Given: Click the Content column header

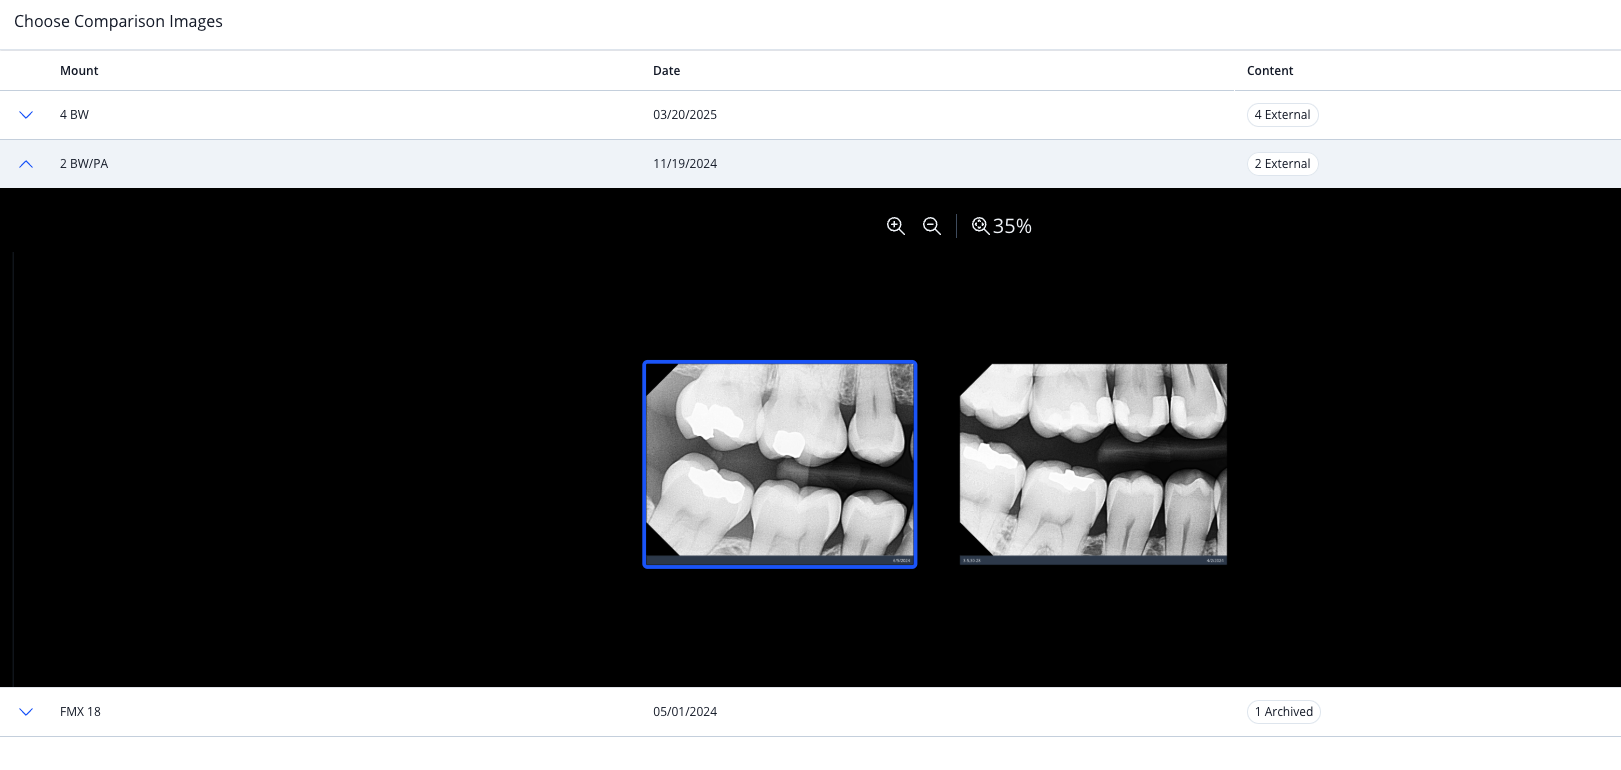Looking at the screenshot, I should pos(1270,71).
